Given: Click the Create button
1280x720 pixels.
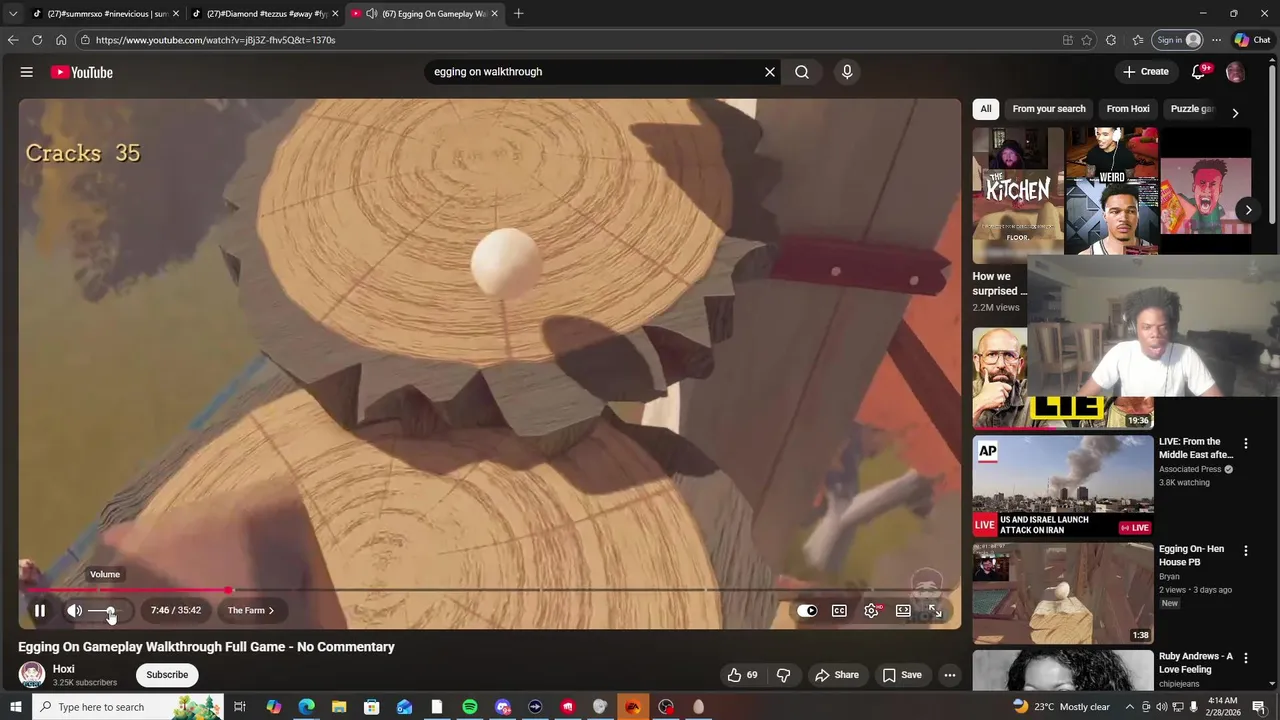Looking at the screenshot, I should pyautogui.click(x=1146, y=72).
